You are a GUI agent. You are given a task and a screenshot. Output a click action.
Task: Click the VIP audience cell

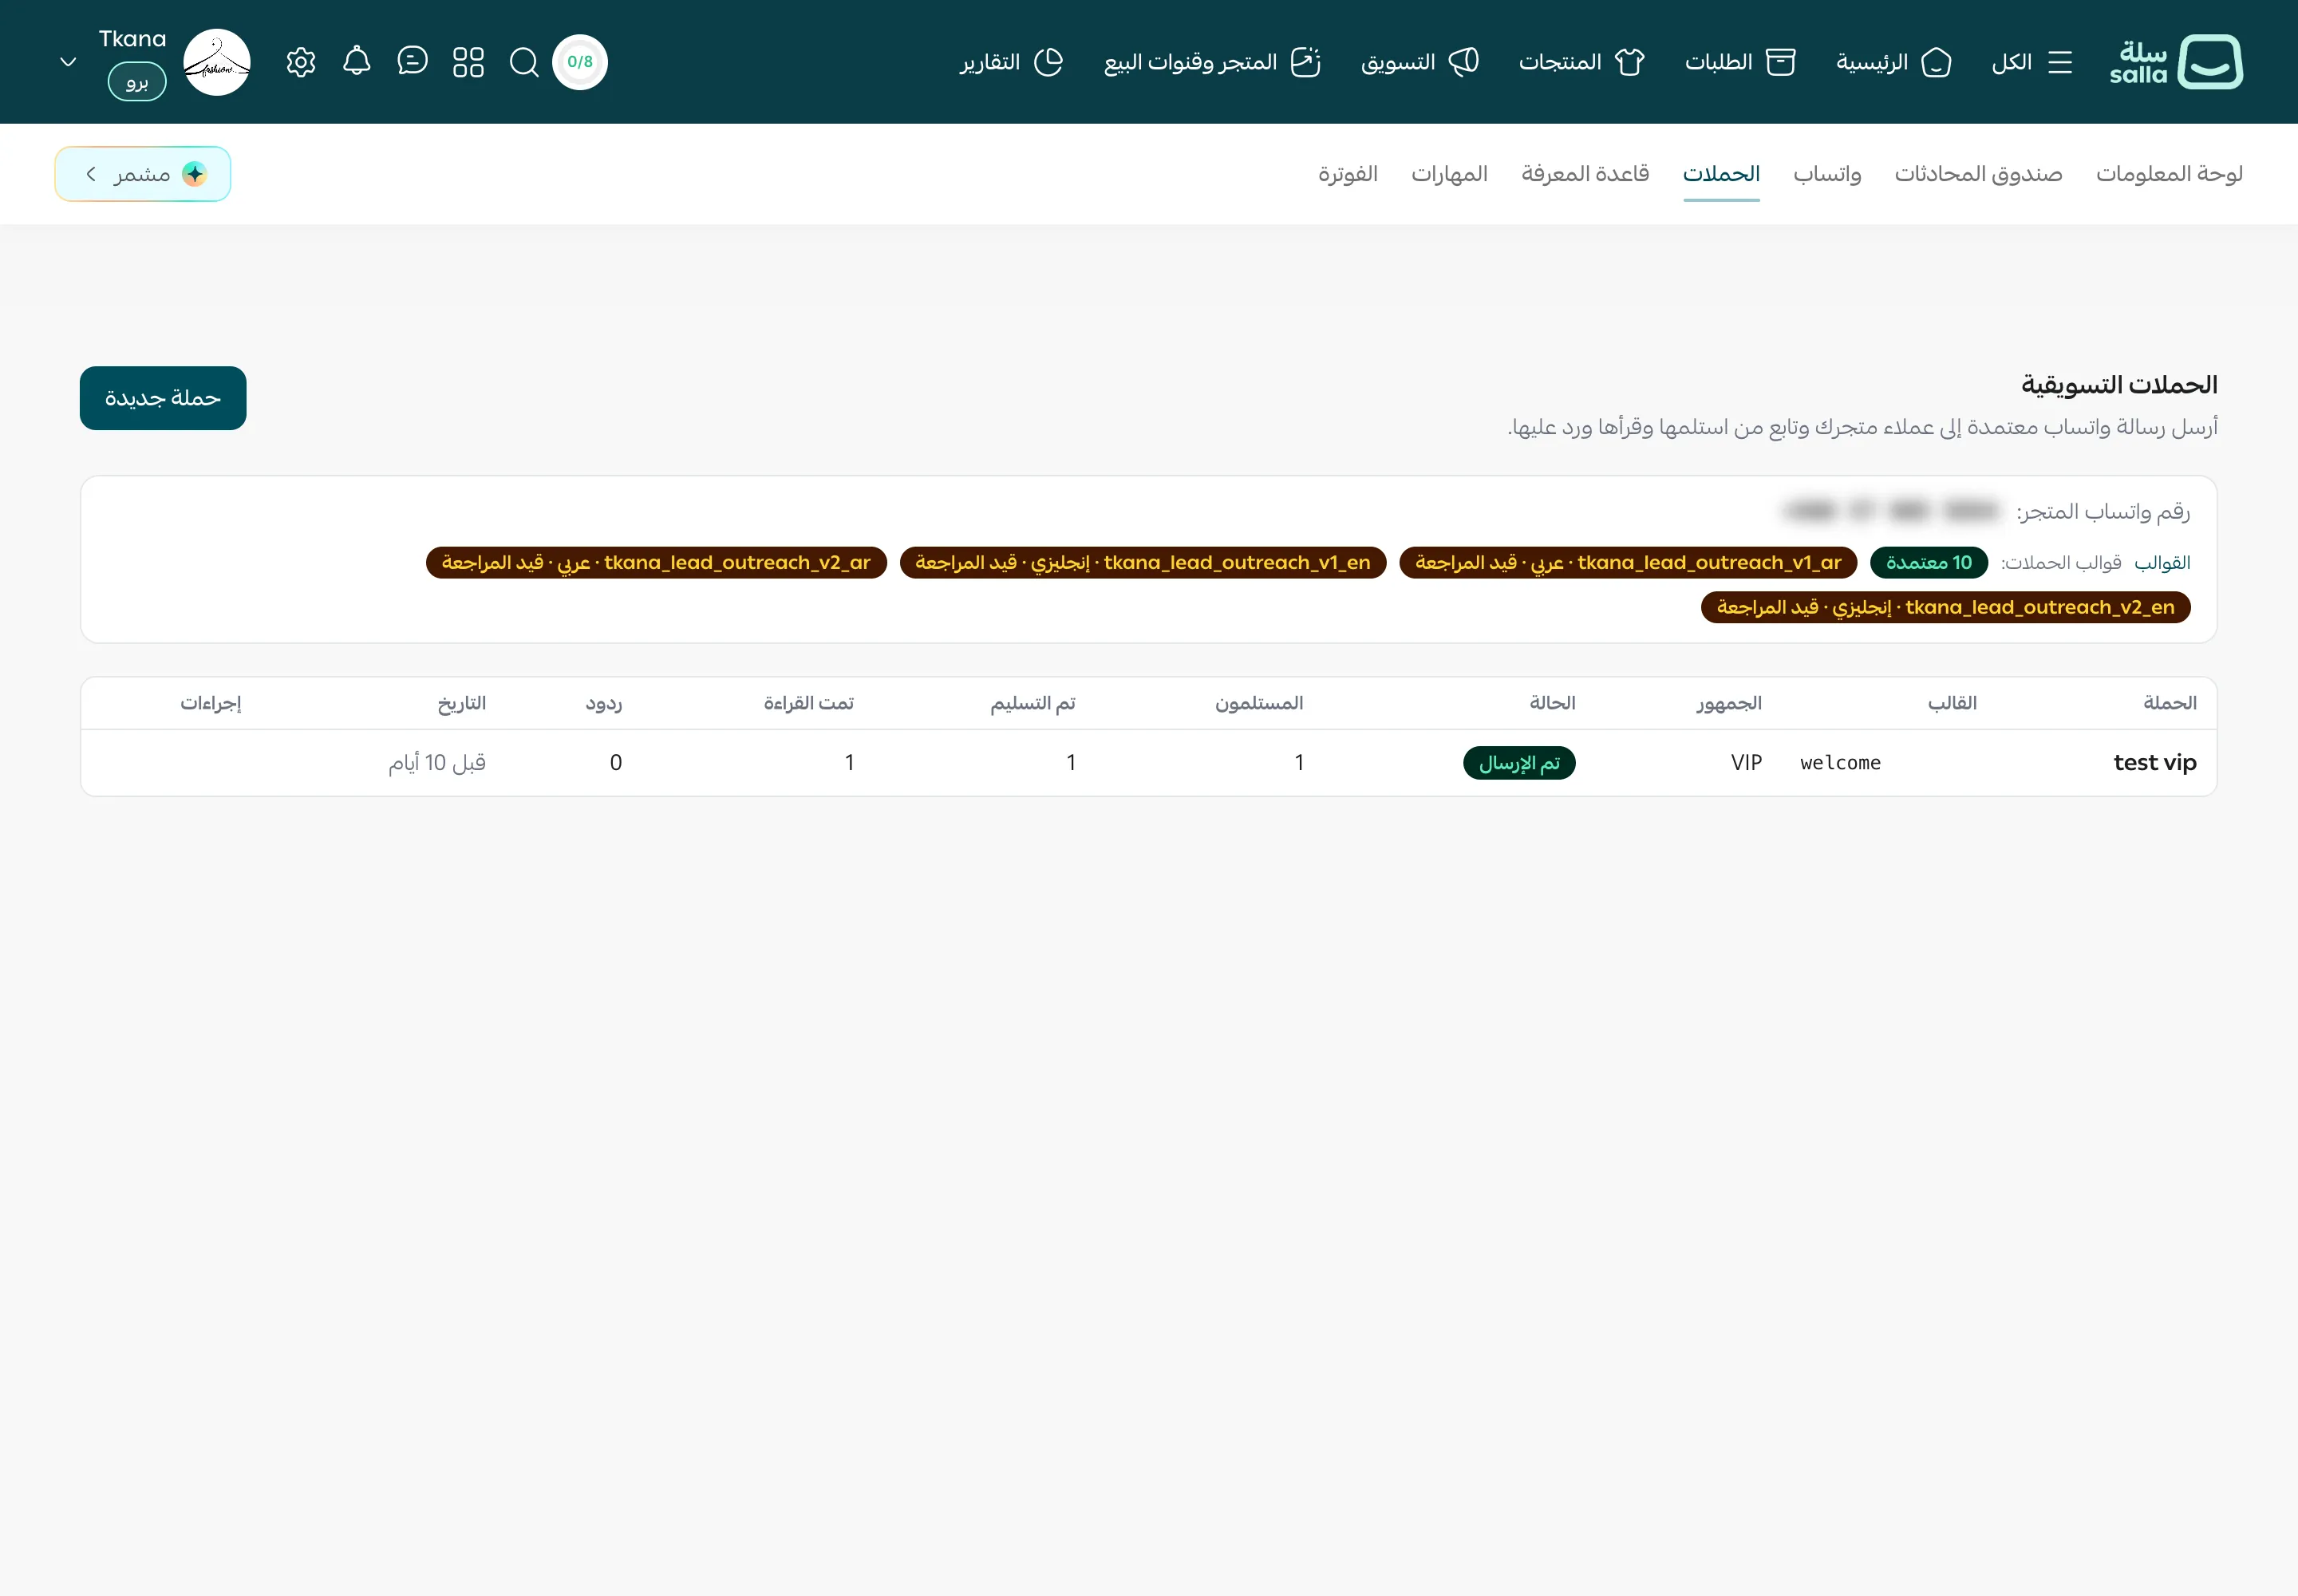[x=1746, y=763]
